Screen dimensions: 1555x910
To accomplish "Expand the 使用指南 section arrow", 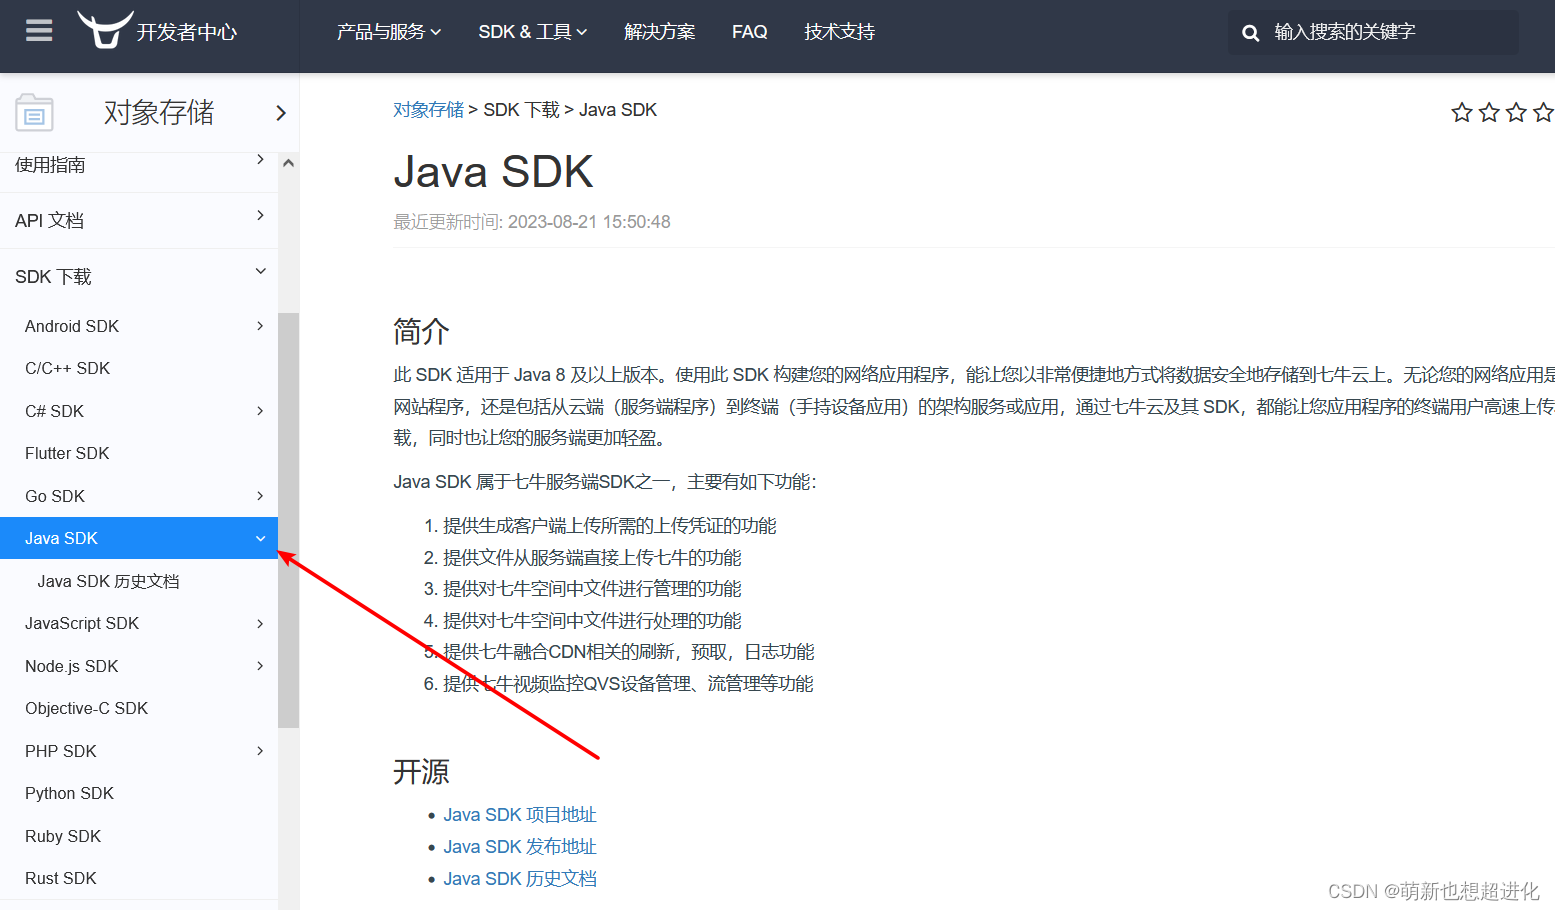I will pyautogui.click(x=260, y=159).
